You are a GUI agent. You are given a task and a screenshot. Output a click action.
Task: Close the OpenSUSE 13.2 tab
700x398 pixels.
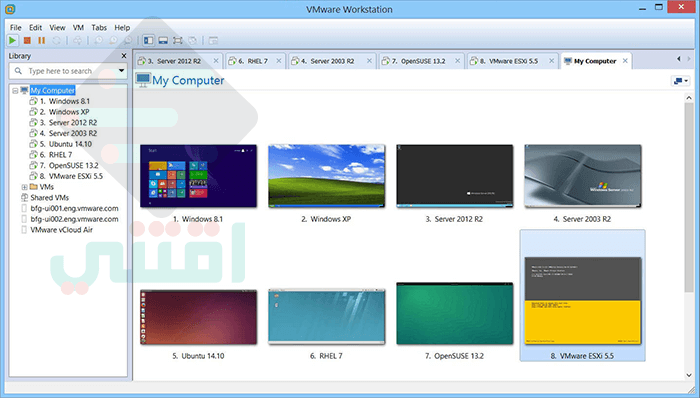(x=458, y=61)
